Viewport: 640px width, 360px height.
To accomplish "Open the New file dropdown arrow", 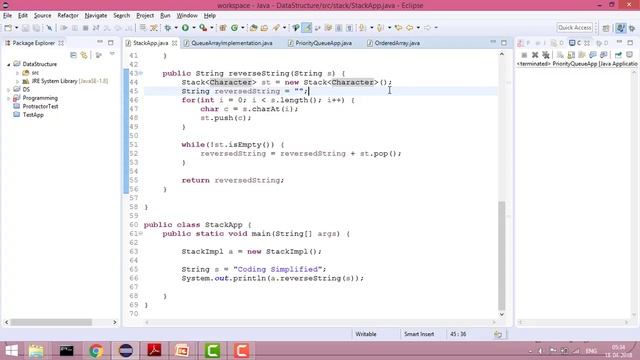I will (x=17, y=28).
